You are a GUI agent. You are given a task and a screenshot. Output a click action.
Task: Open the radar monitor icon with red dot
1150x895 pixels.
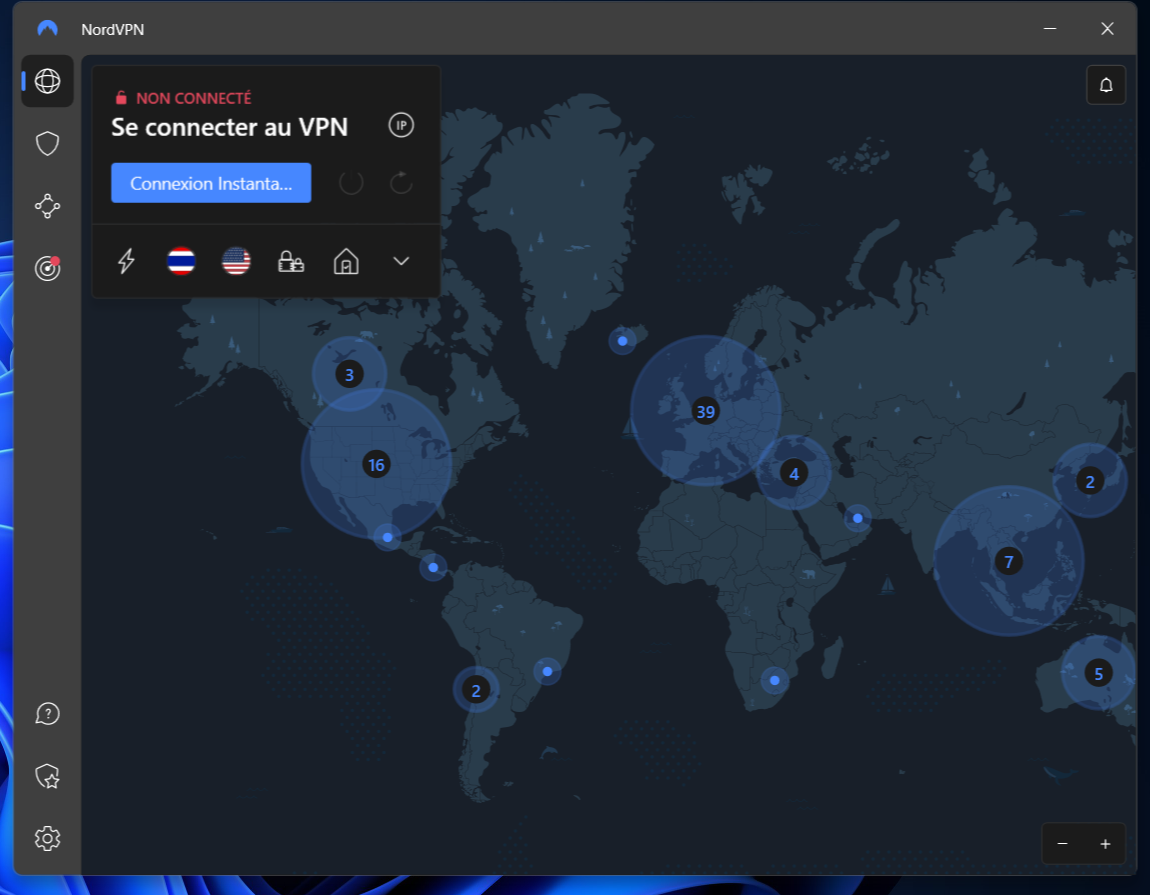[48, 268]
